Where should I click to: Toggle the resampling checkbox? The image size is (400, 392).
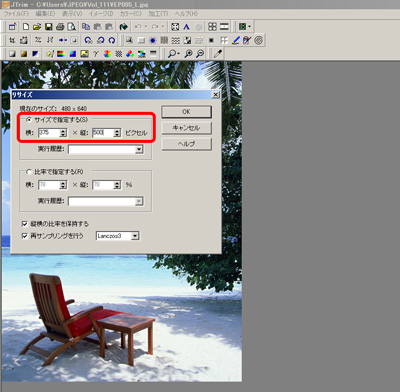[x=24, y=236]
